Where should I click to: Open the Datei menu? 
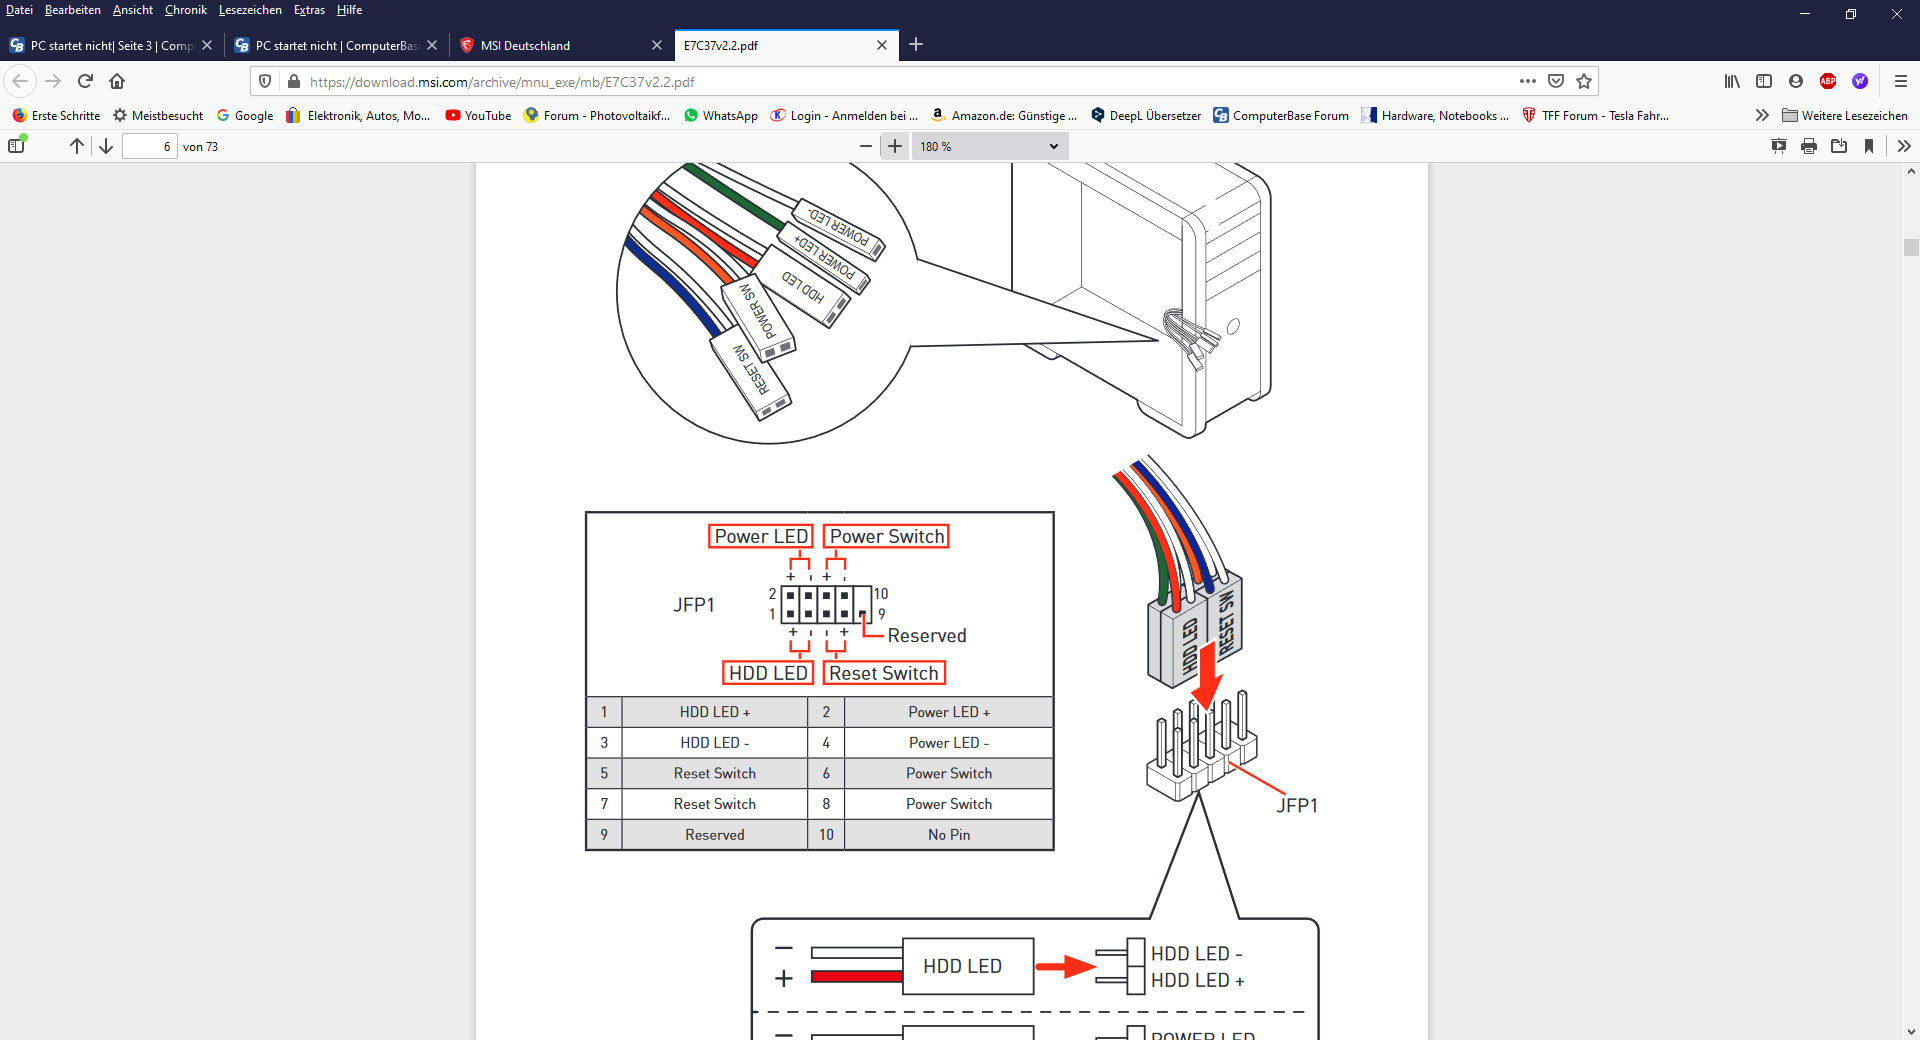coord(19,10)
